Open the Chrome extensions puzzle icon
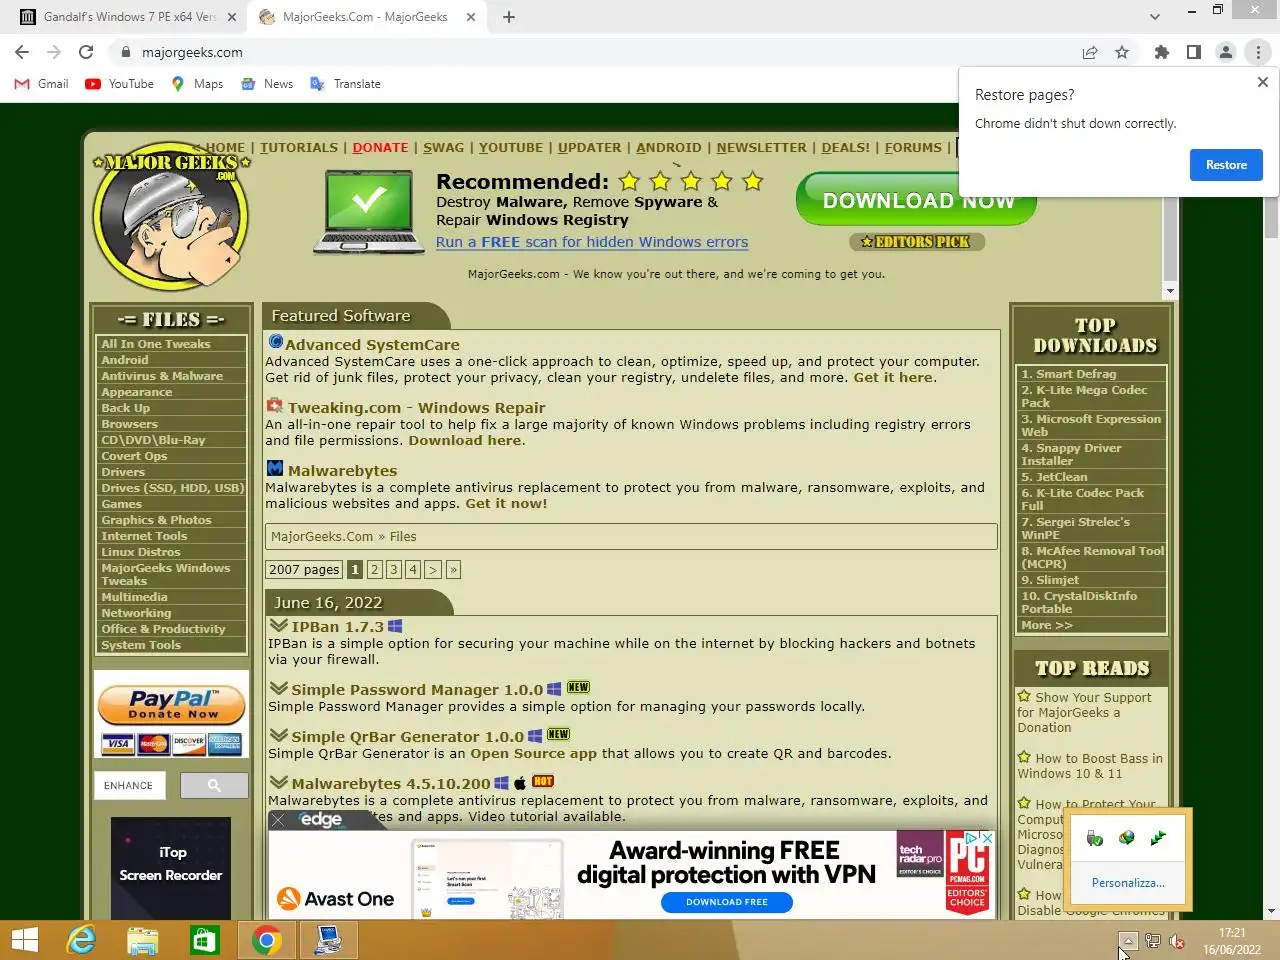1280x960 pixels. 1162,52
